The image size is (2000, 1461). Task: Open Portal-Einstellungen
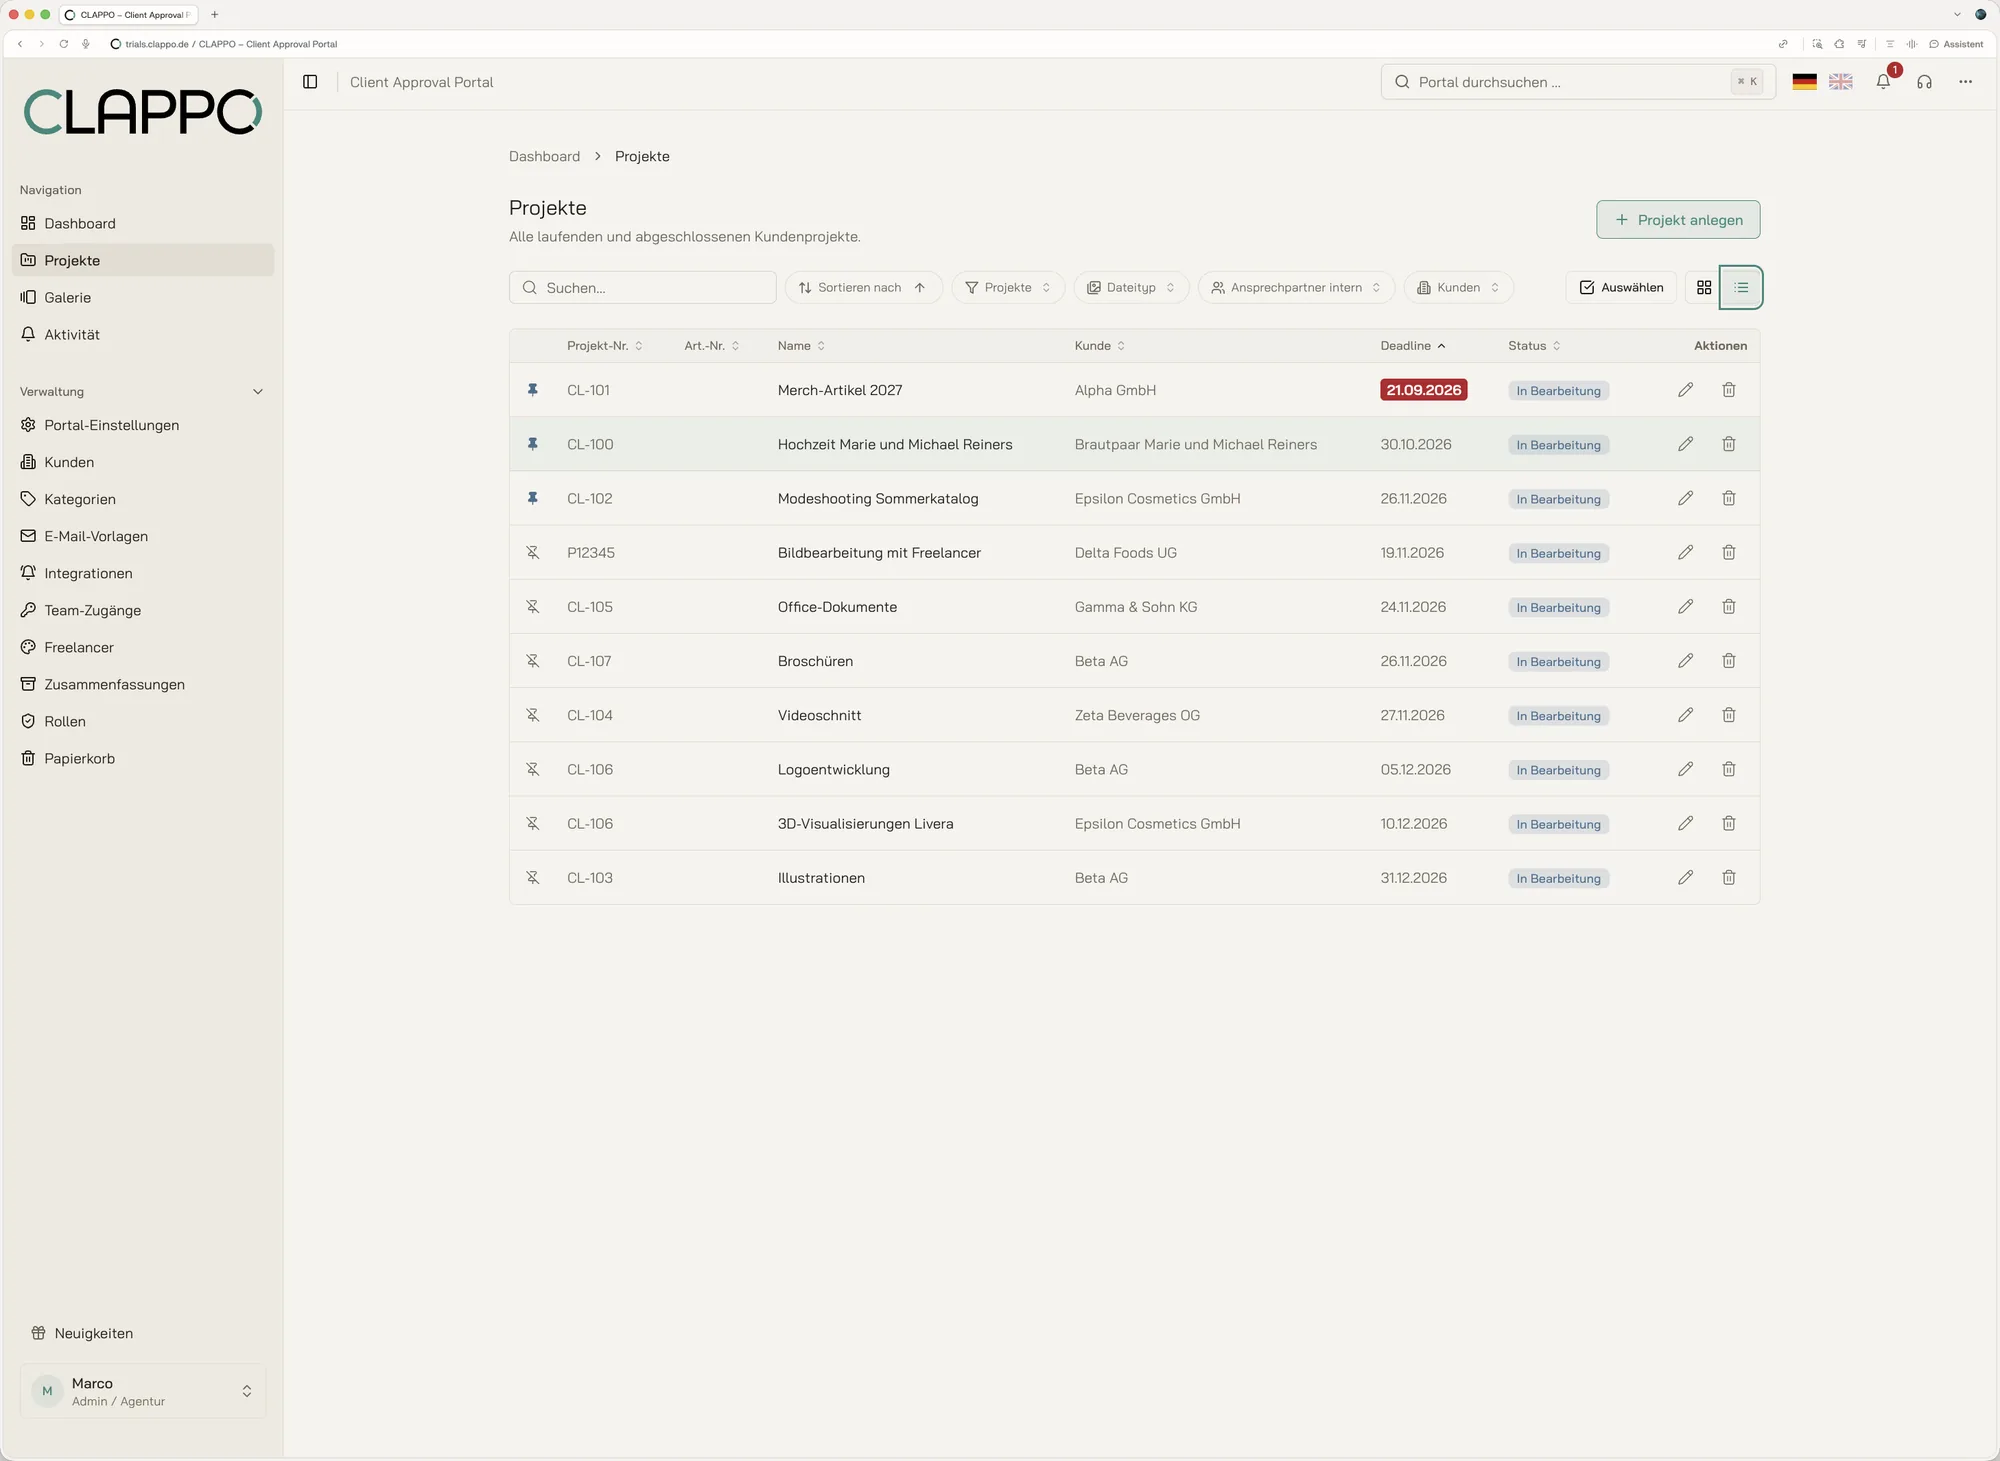click(x=143, y=425)
